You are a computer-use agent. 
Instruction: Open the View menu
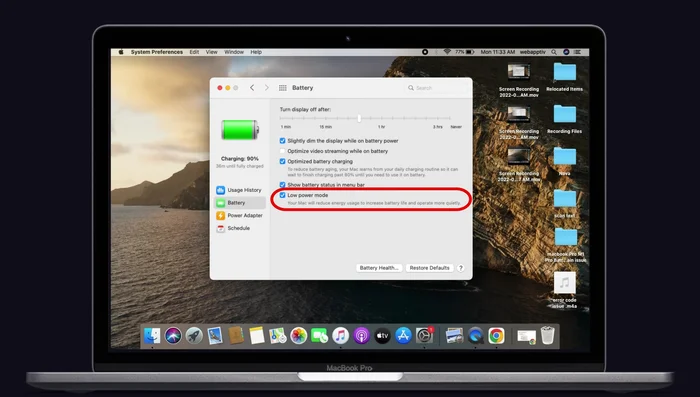[x=212, y=52]
